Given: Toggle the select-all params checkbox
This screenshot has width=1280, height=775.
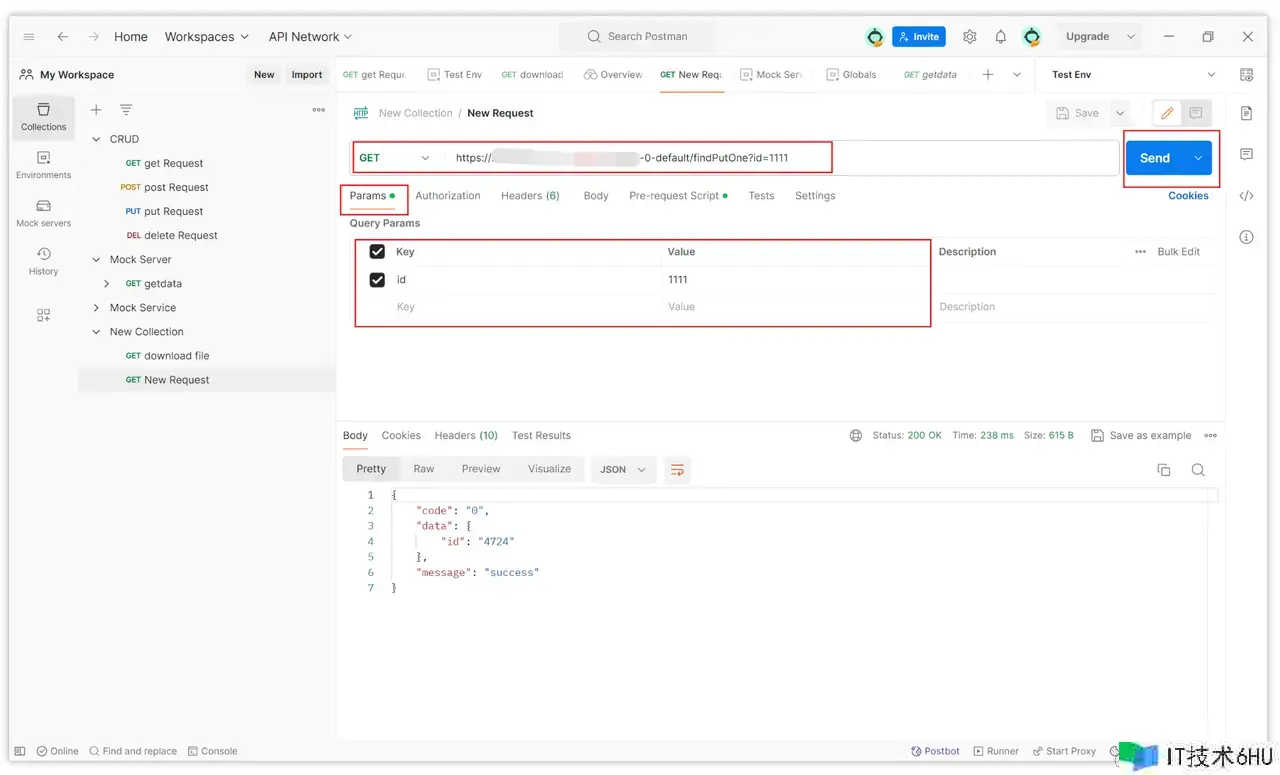Looking at the screenshot, I should [x=377, y=252].
